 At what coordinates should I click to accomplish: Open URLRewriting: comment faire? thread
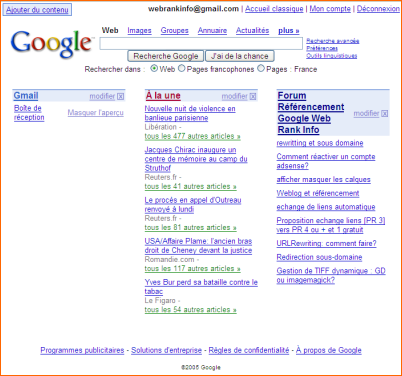coord(326,243)
